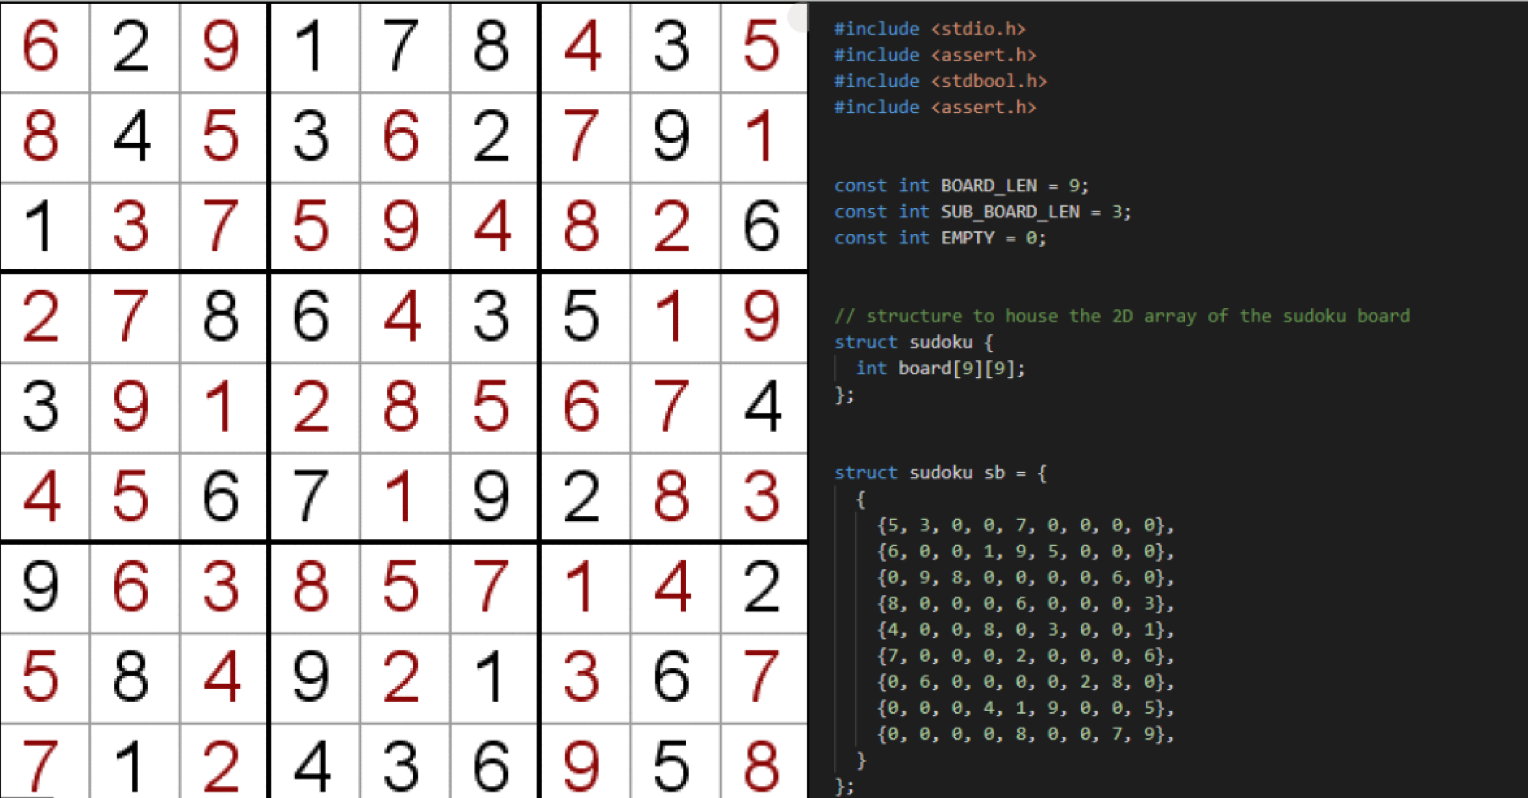This screenshot has width=1528, height=798.
Task: Click the red 7 in the bottom-left sudoku cell
Action: [x=41, y=766]
